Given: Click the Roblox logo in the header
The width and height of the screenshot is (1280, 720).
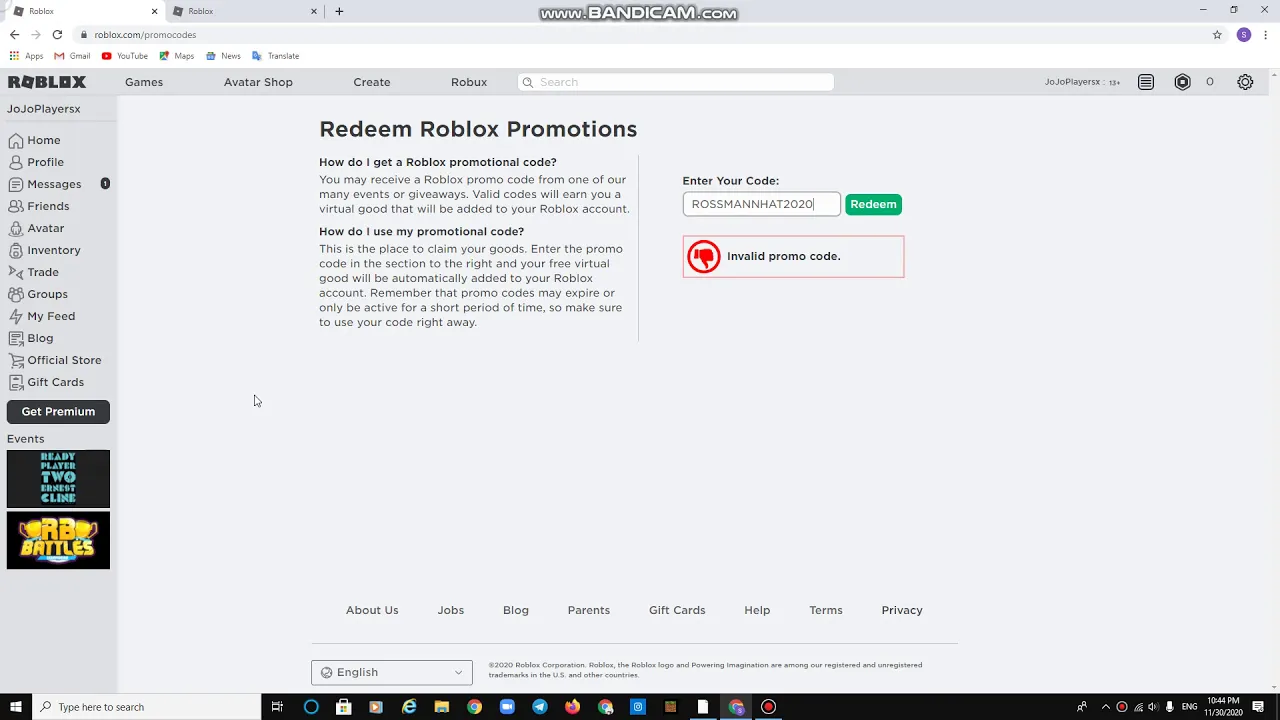Looking at the screenshot, I should (47, 82).
